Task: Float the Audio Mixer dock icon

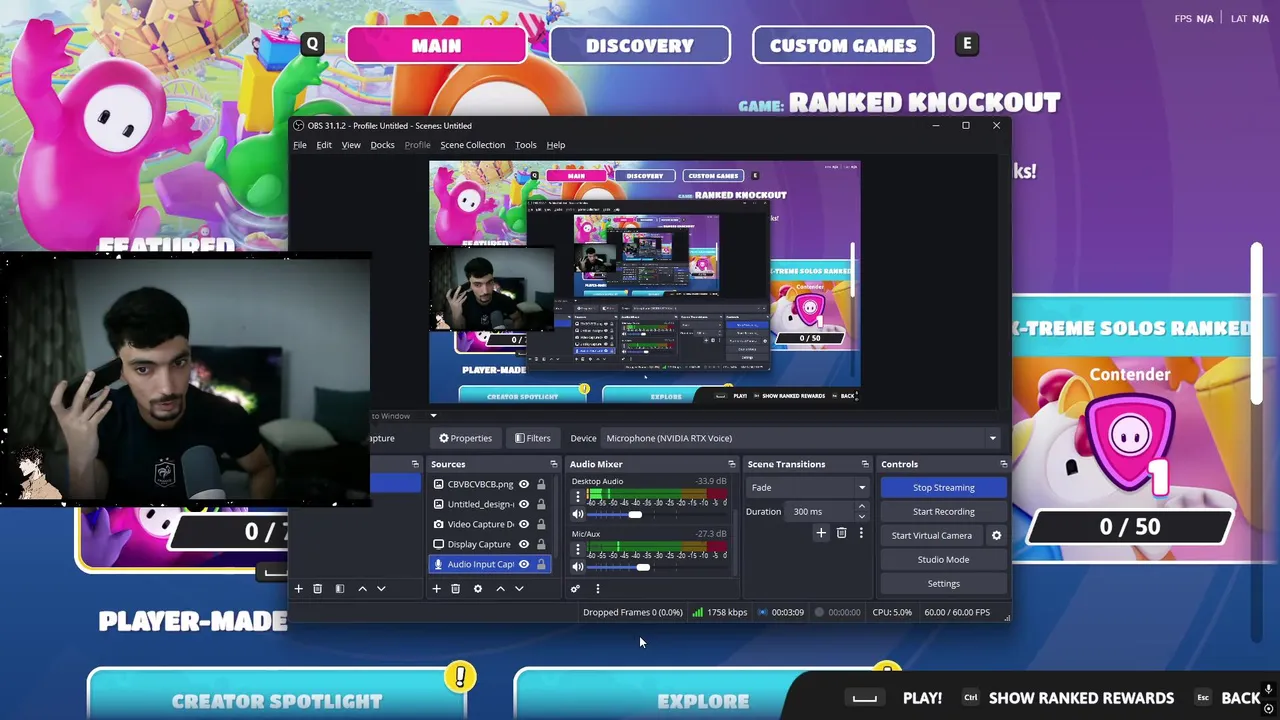Action: coord(731,464)
